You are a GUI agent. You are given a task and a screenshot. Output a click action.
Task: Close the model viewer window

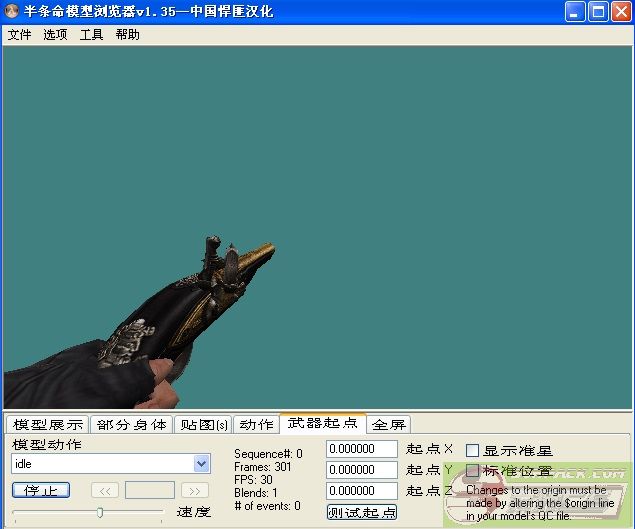pyautogui.click(x=620, y=12)
